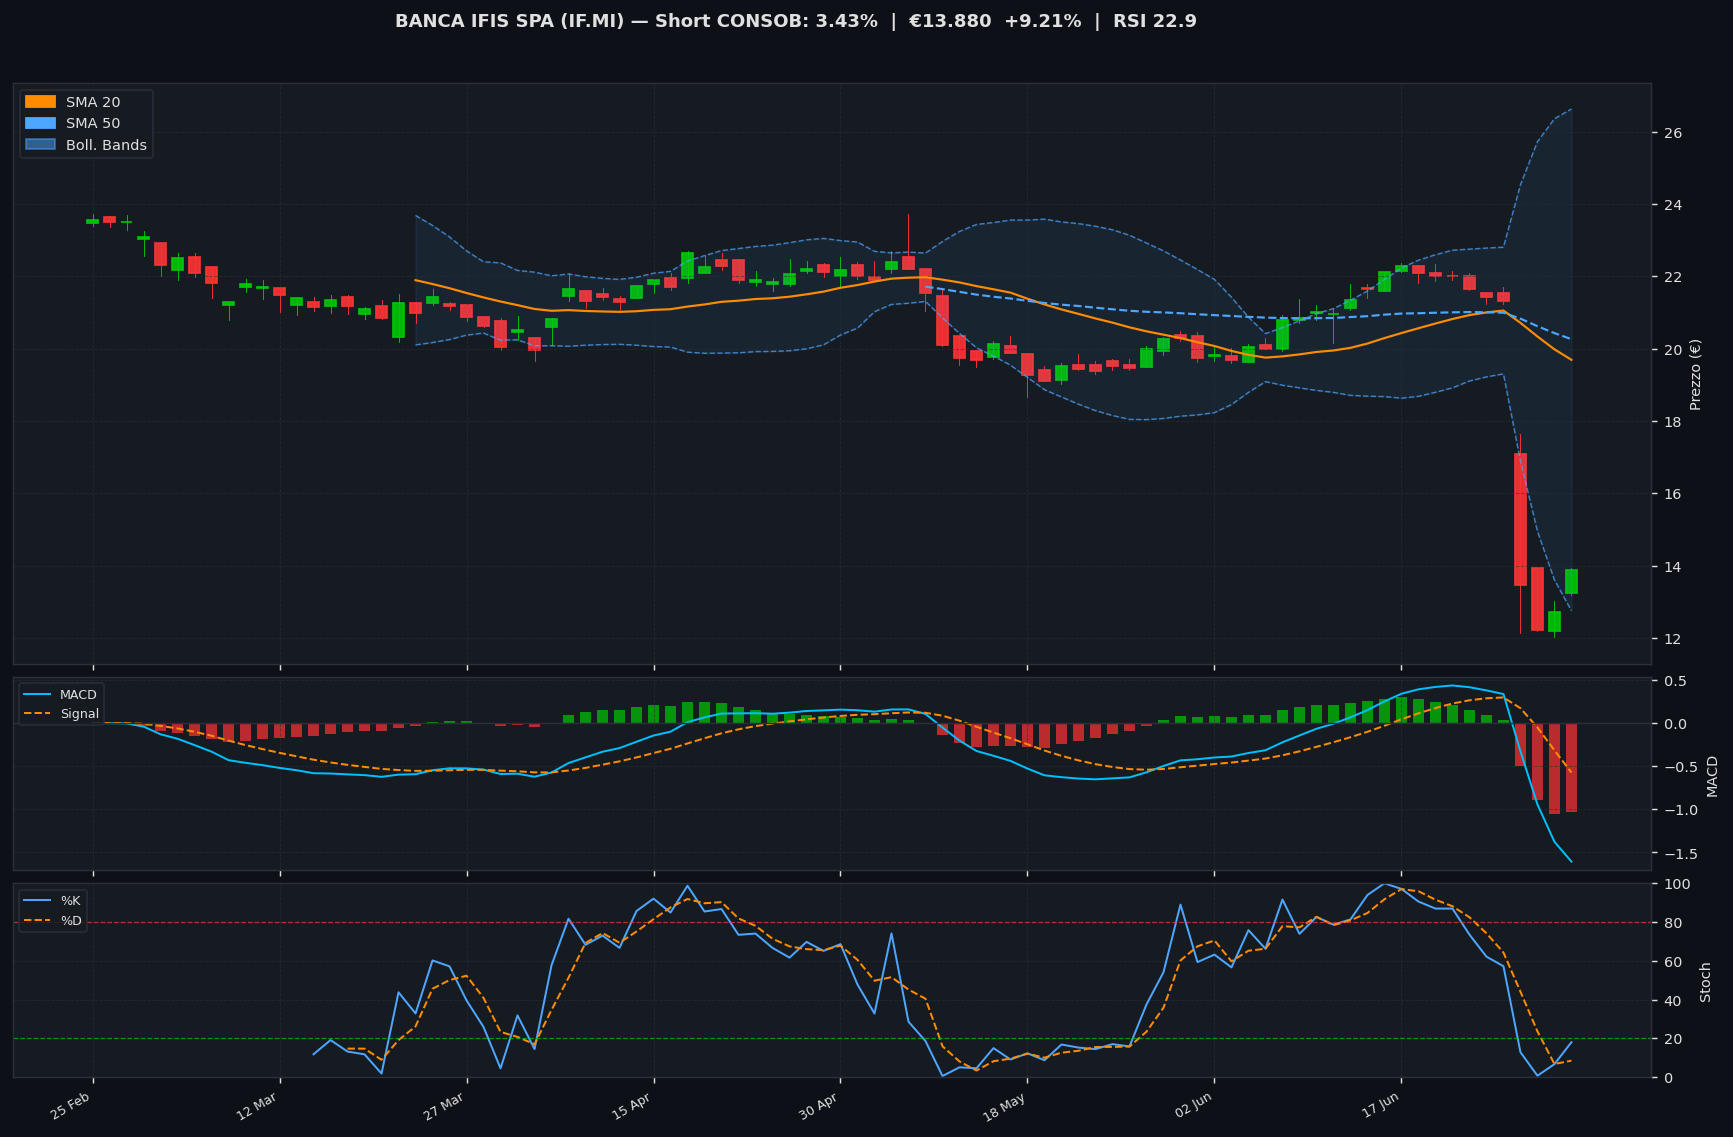The image size is (1733, 1137).
Task: Click the large red crash candlestick from 17
Action: pyautogui.click(x=1520, y=519)
